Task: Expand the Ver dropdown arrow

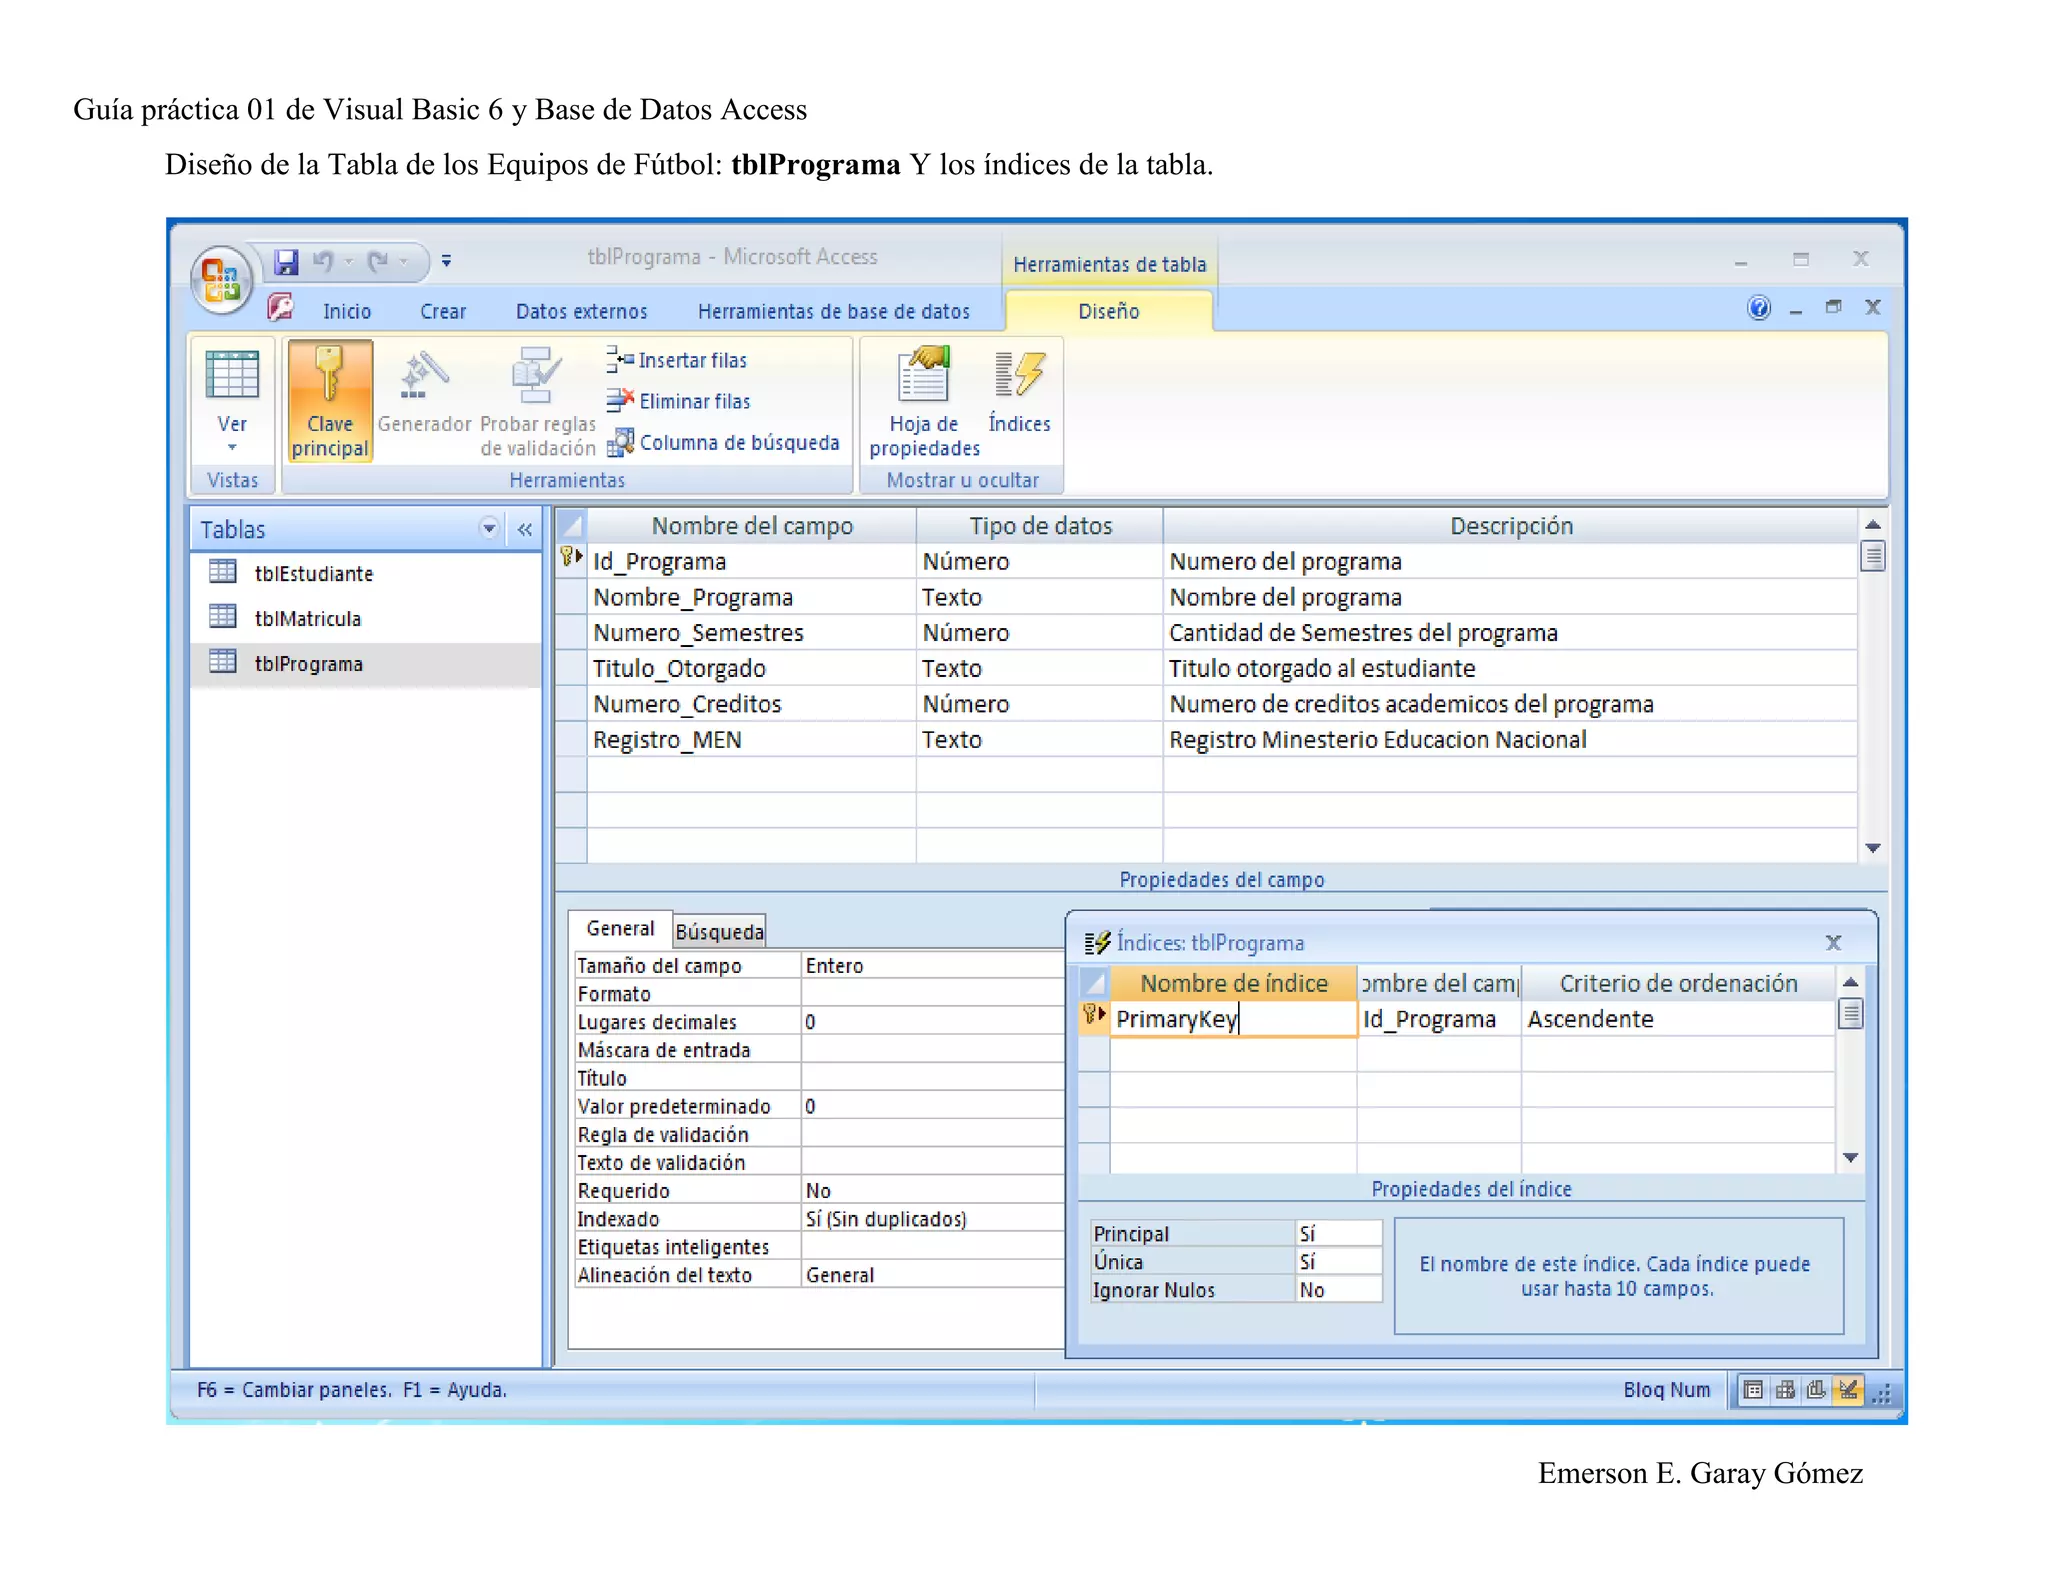Action: coord(232,448)
